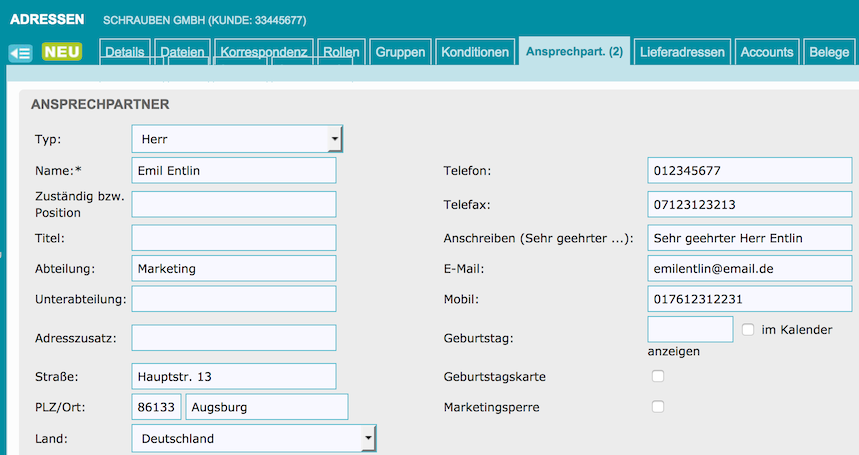This screenshot has height=455, width=859.
Task: Click the E-Mail input field
Action: (750, 269)
